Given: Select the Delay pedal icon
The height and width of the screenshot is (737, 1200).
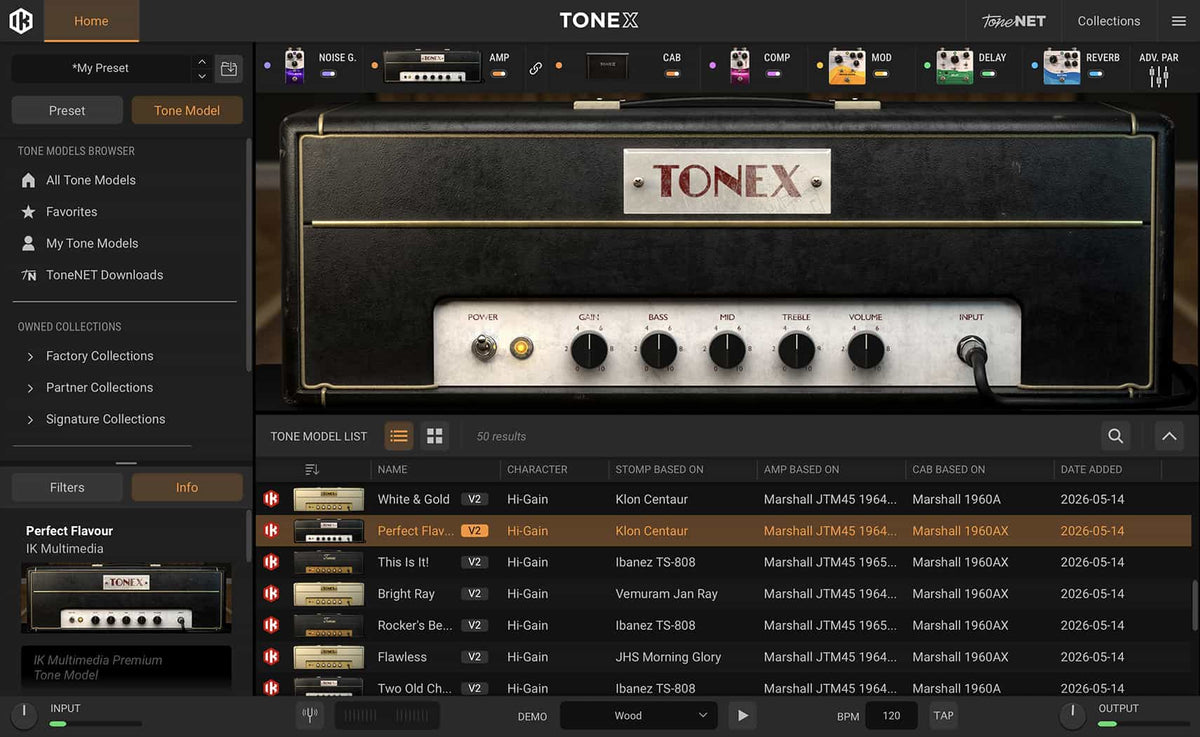Looking at the screenshot, I should pyautogui.click(x=954, y=66).
